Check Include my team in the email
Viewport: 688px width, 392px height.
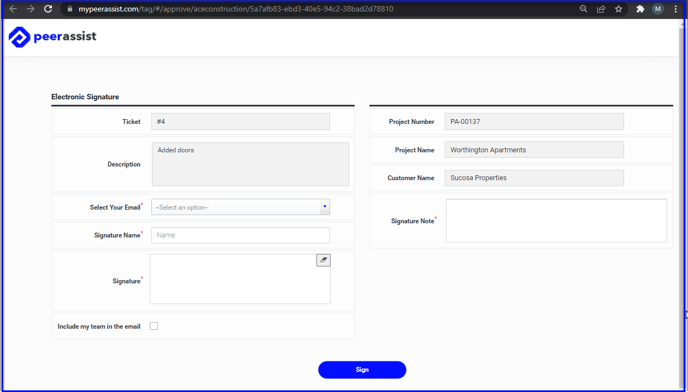coord(154,326)
